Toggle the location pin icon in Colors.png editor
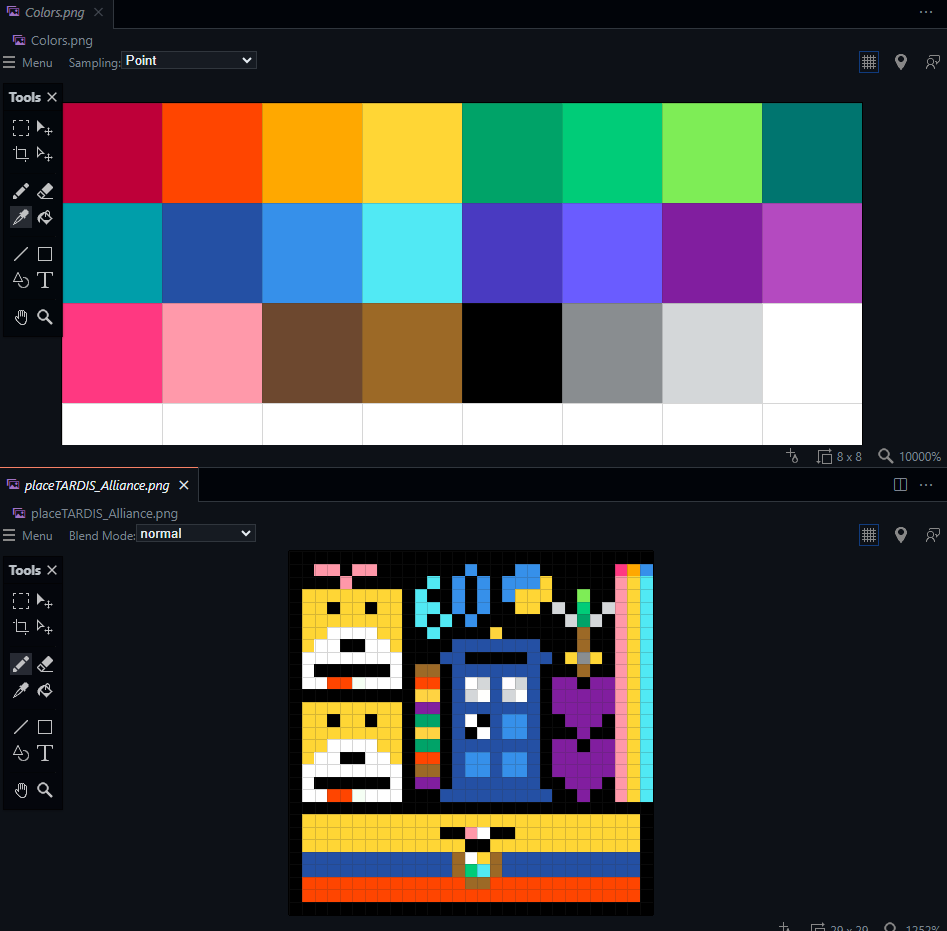Screen dimensions: 947x931 click(900, 62)
